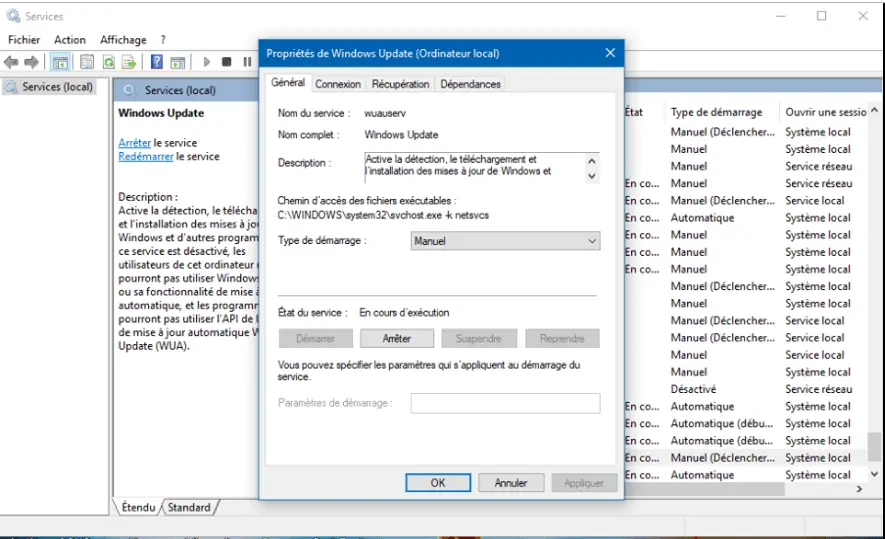Switch to the Récupération tab
The image size is (885, 539).
click(400, 84)
